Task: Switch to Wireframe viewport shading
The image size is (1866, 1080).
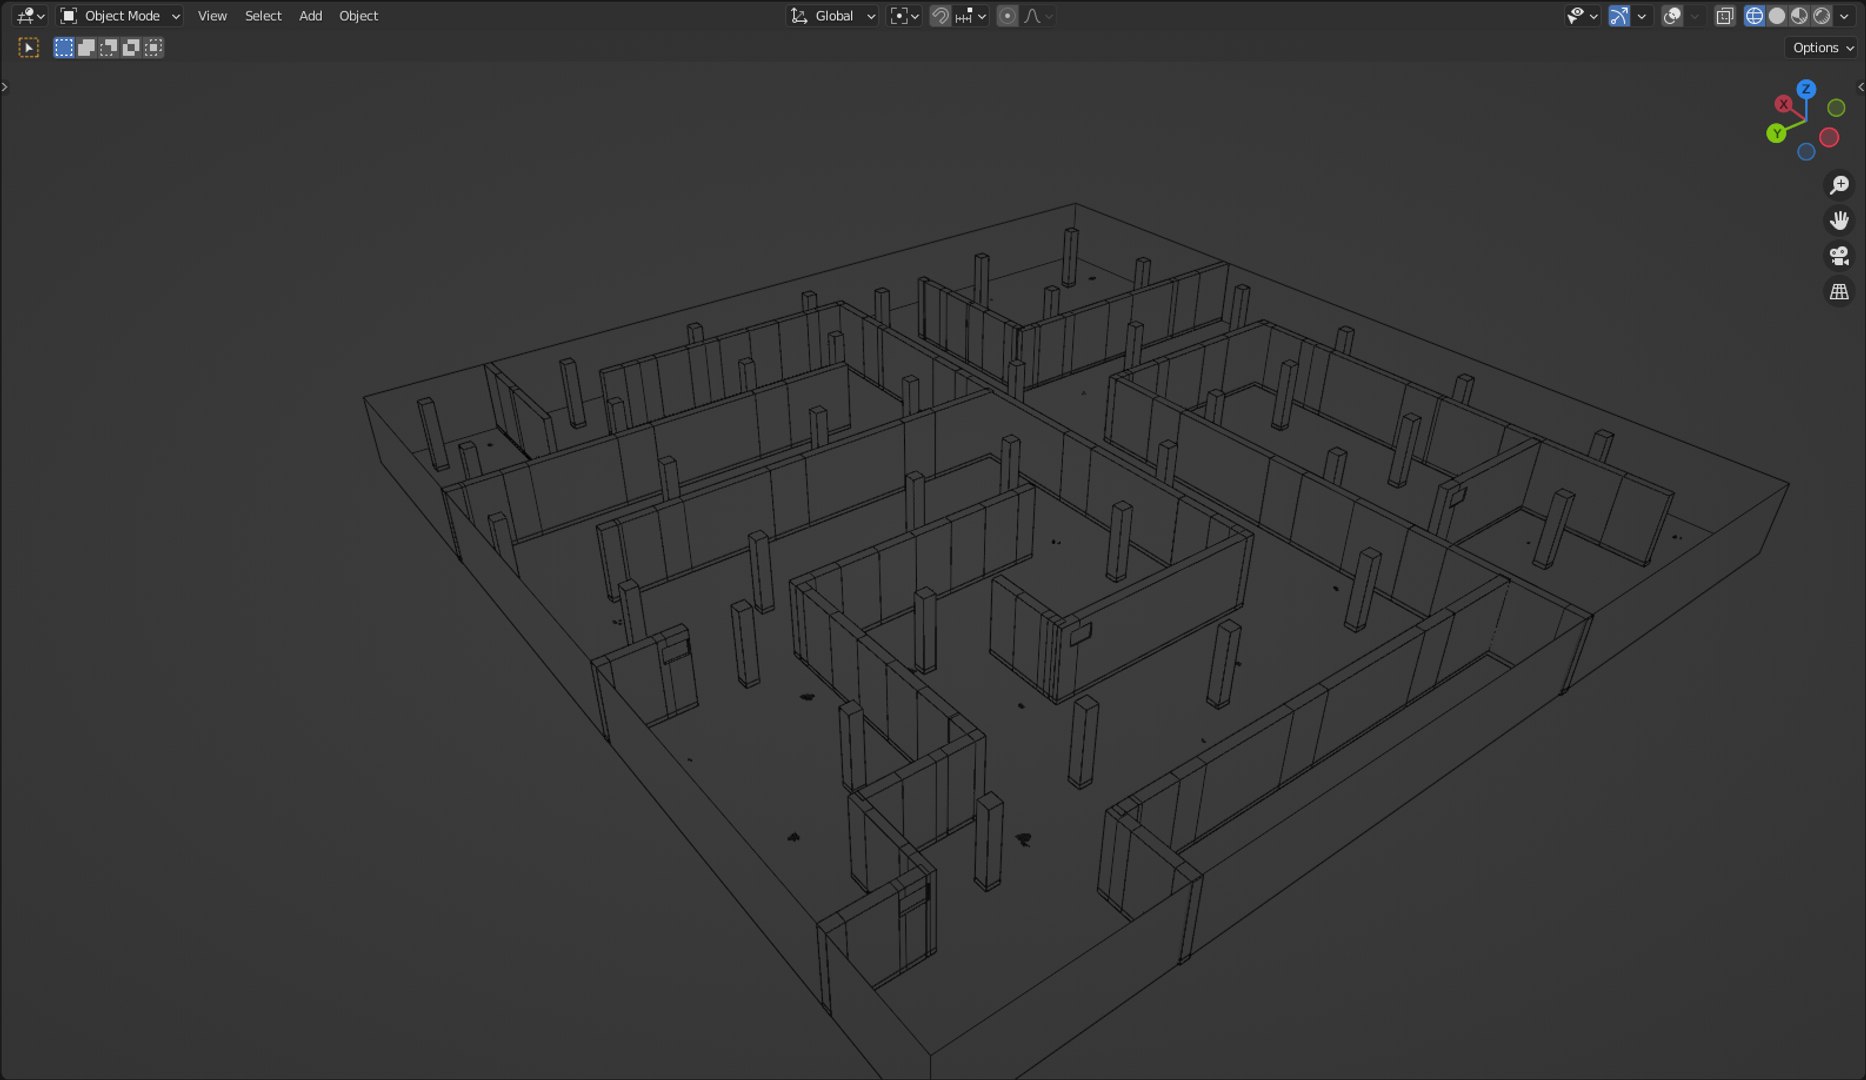Action: tap(1754, 16)
